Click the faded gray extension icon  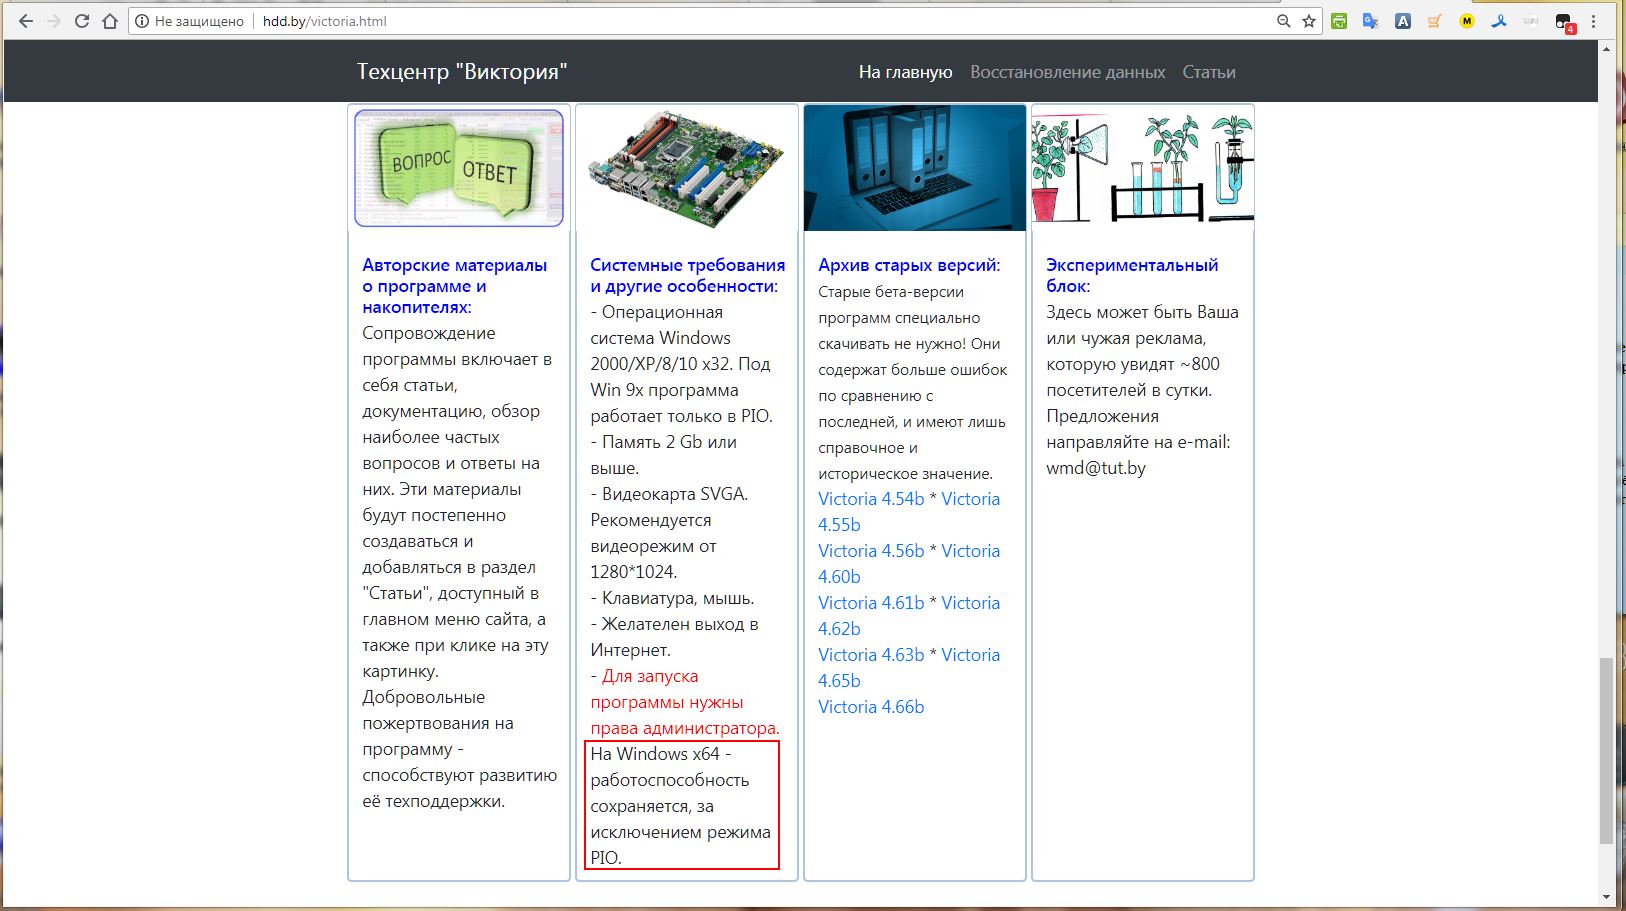coord(1531,21)
